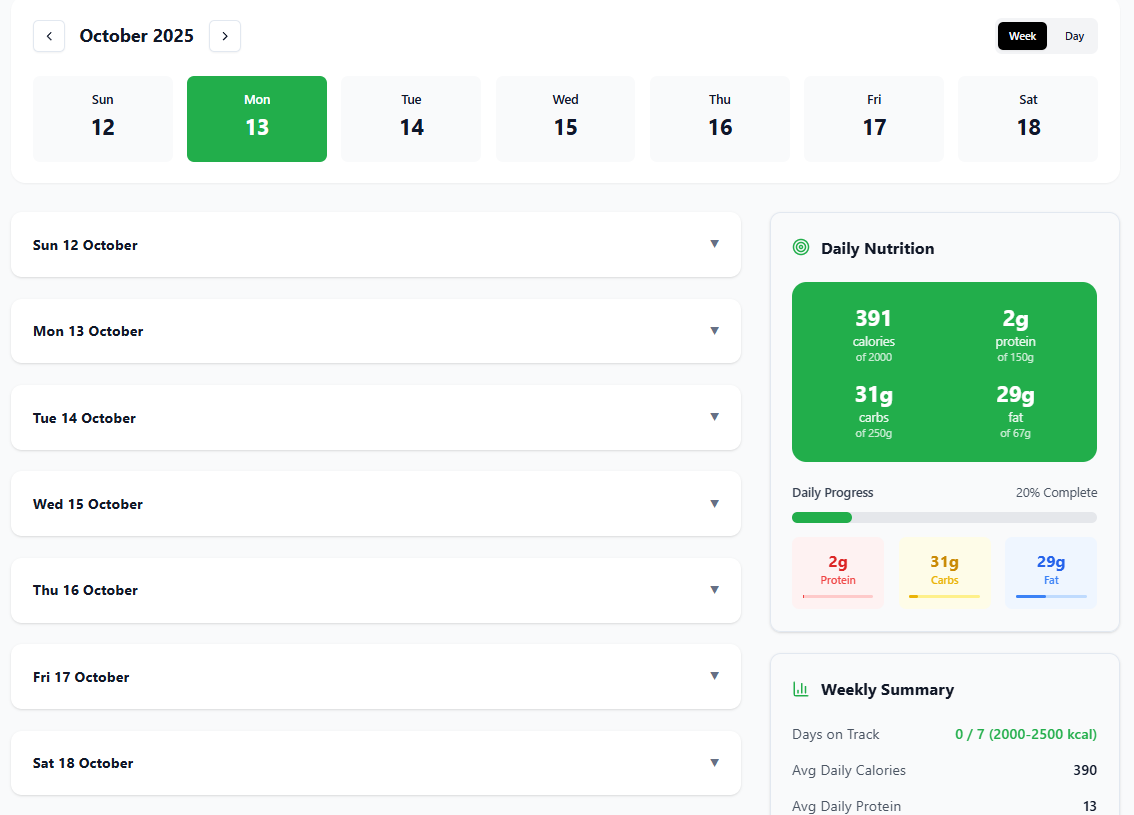This screenshot has width=1134, height=815.
Task: Click the Daily Progress bar
Action: pos(944,517)
